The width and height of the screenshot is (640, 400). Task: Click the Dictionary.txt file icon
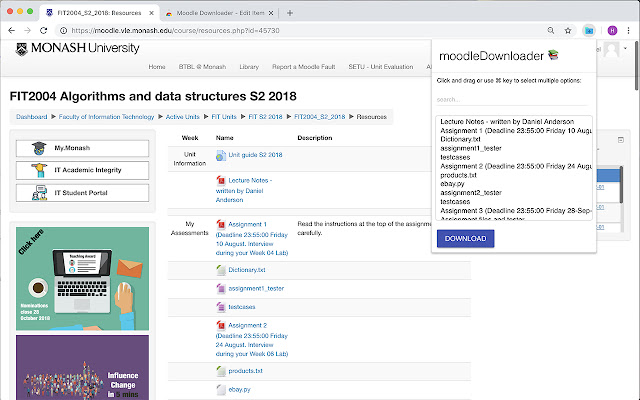coord(220,269)
